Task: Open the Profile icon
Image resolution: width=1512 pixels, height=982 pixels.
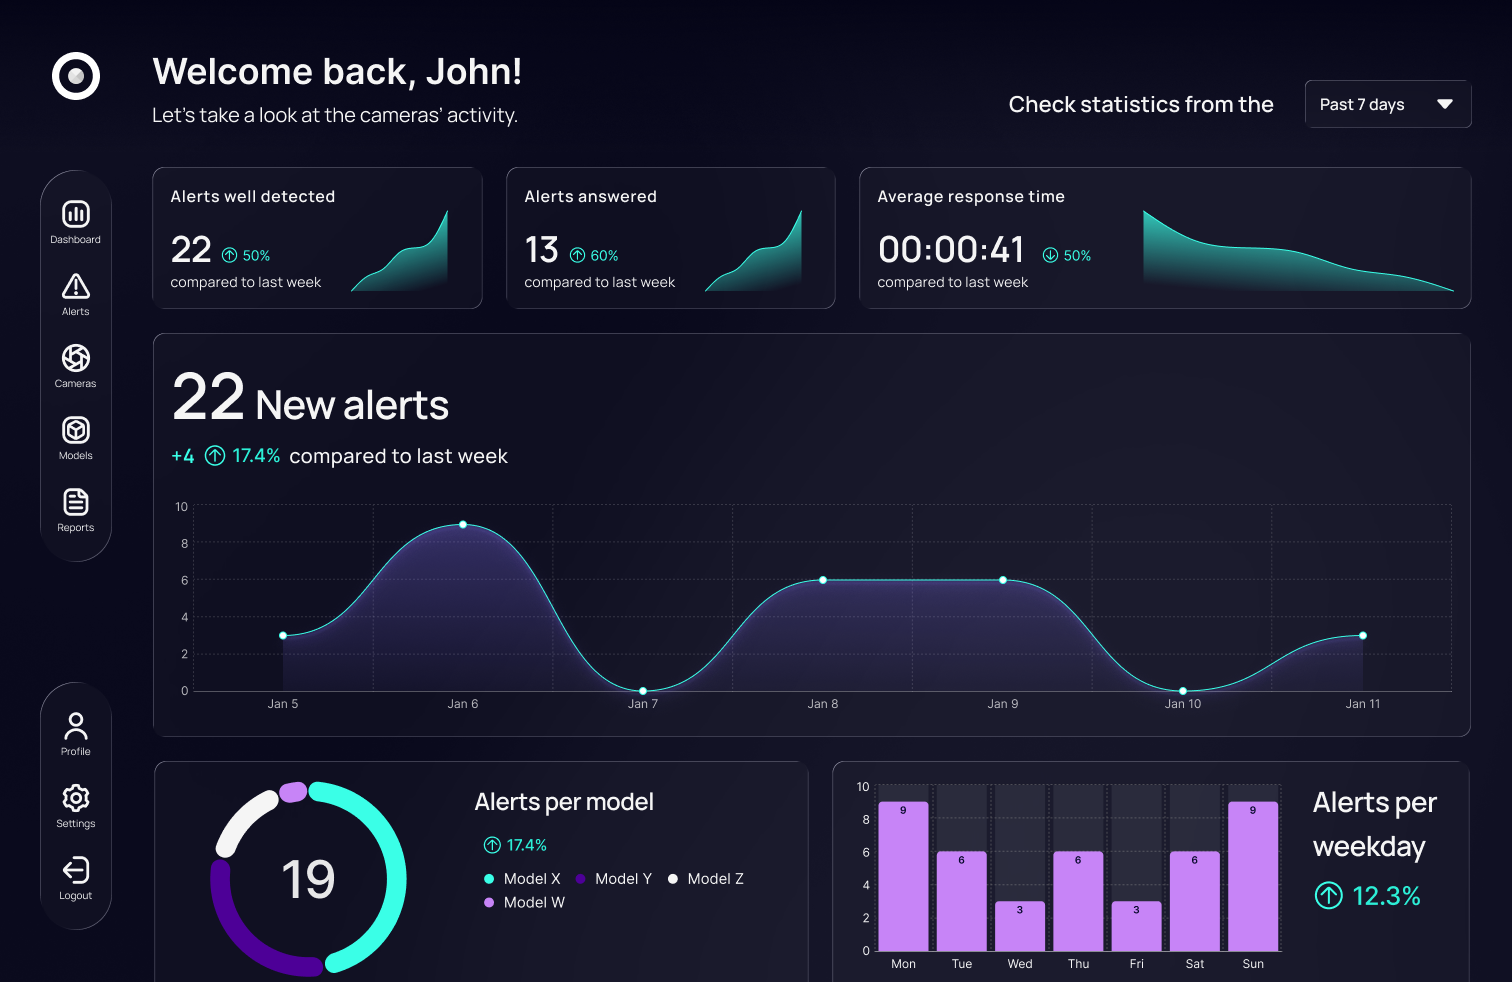Action: [x=75, y=727]
